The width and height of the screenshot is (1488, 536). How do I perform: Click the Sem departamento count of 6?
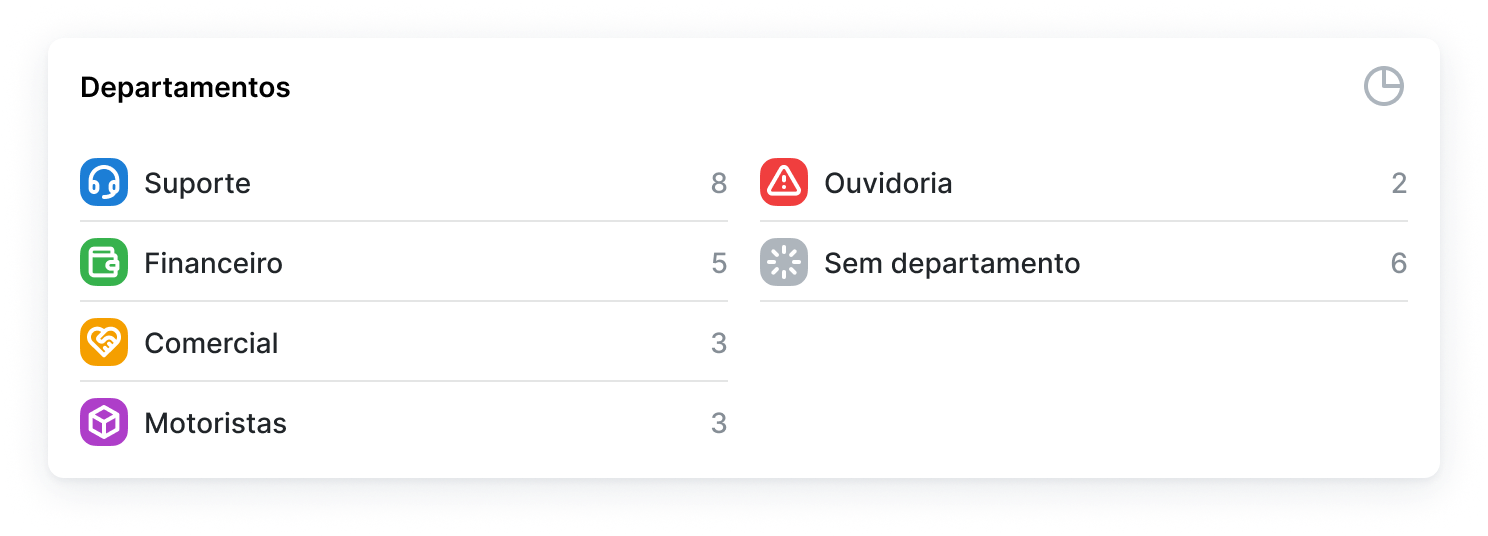tap(1399, 264)
